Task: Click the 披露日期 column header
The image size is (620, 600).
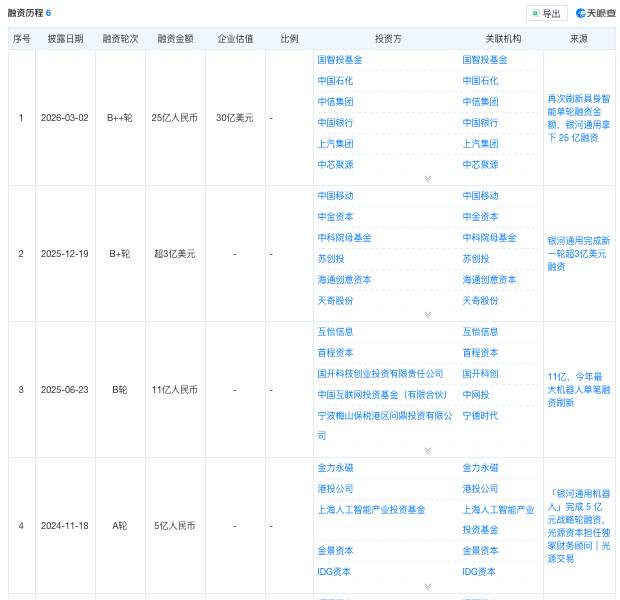Action: (x=65, y=39)
